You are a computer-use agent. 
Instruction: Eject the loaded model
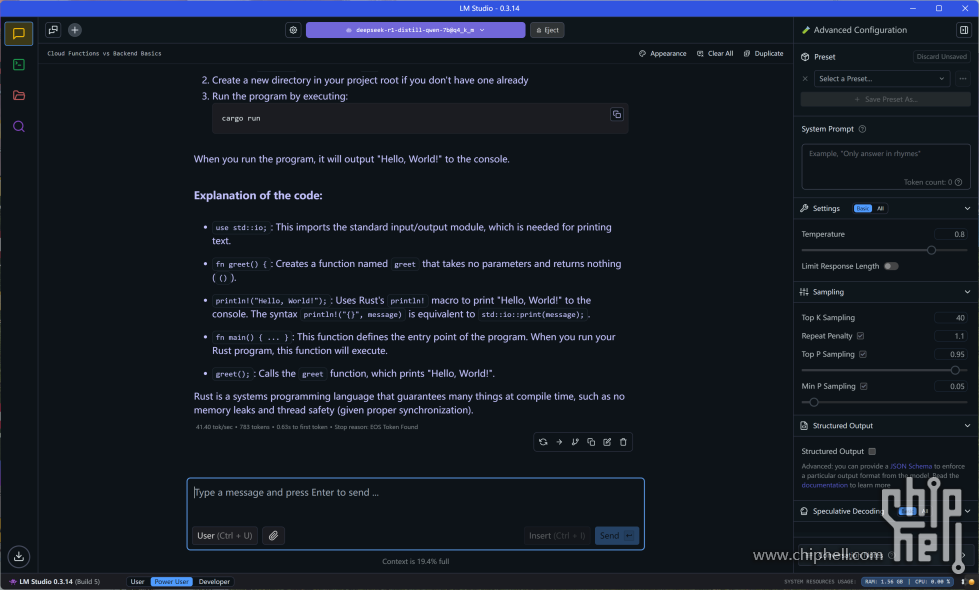point(548,30)
